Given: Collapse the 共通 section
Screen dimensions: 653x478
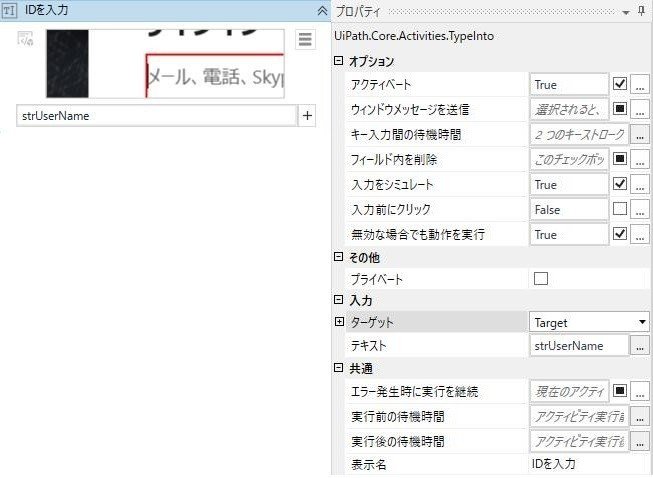Looking at the screenshot, I should pyautogui.click(x=339, y=367).
